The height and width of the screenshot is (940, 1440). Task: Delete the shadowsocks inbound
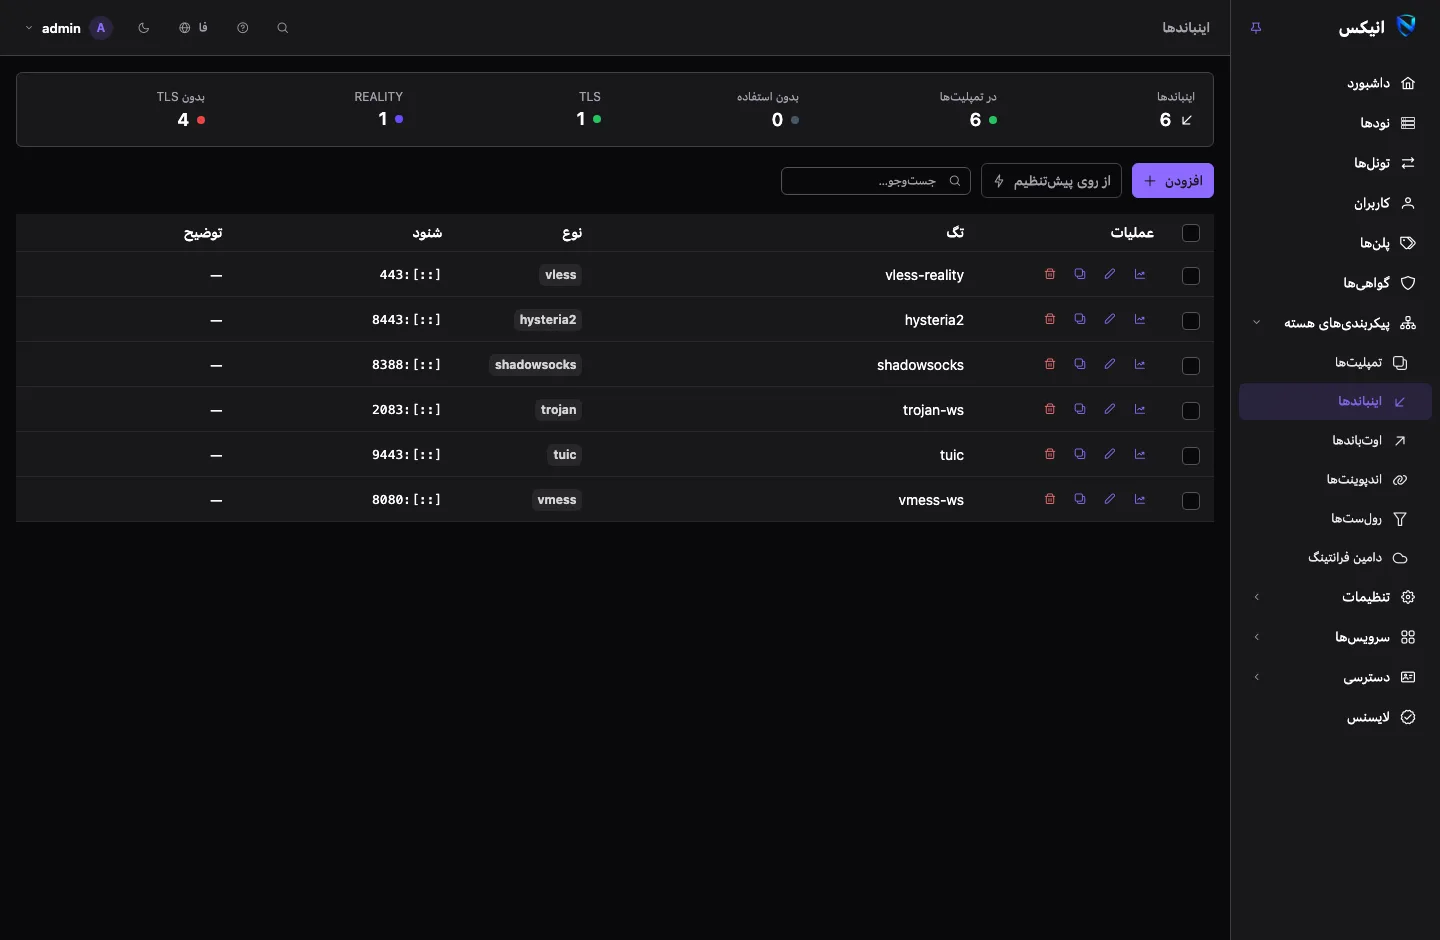[1050, 364]
